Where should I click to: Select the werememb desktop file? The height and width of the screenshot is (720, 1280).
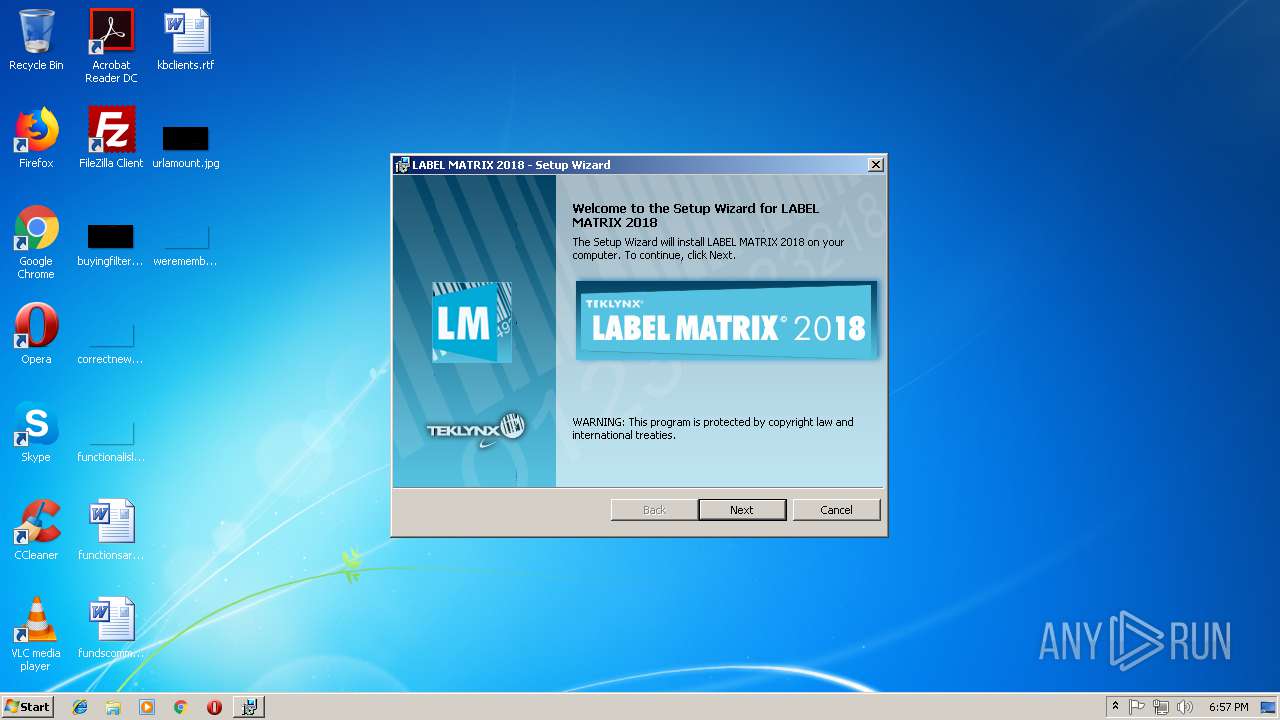pyautogui.click(x=185, y=246)
